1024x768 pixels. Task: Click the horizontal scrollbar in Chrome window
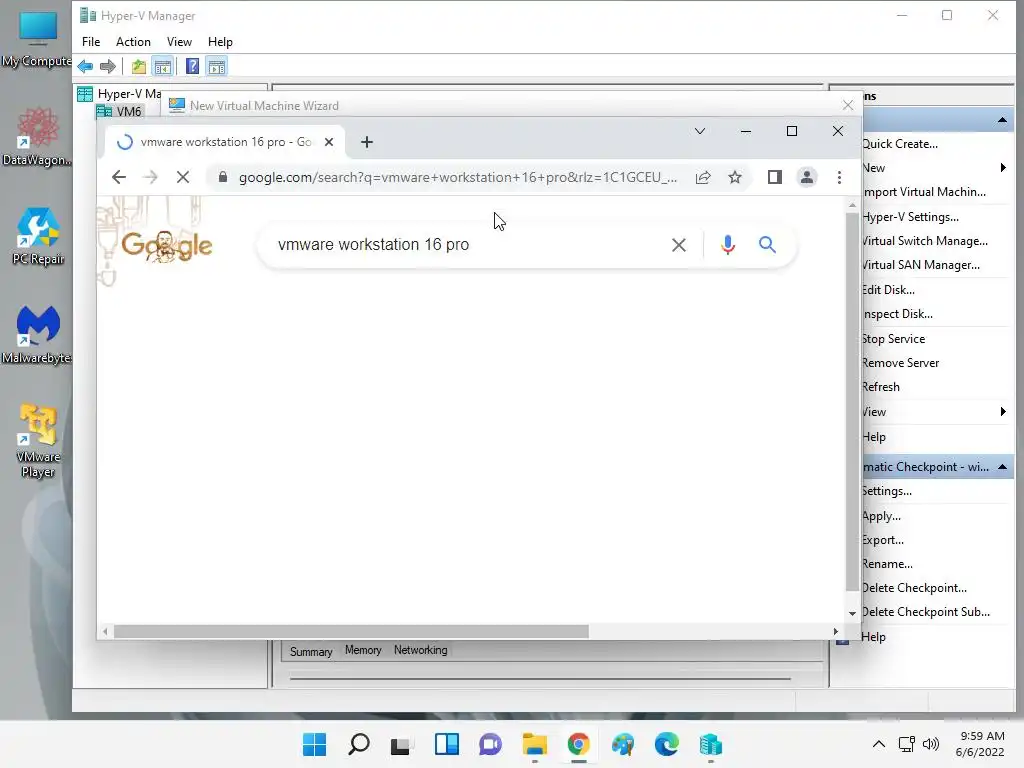pos(351,632)
